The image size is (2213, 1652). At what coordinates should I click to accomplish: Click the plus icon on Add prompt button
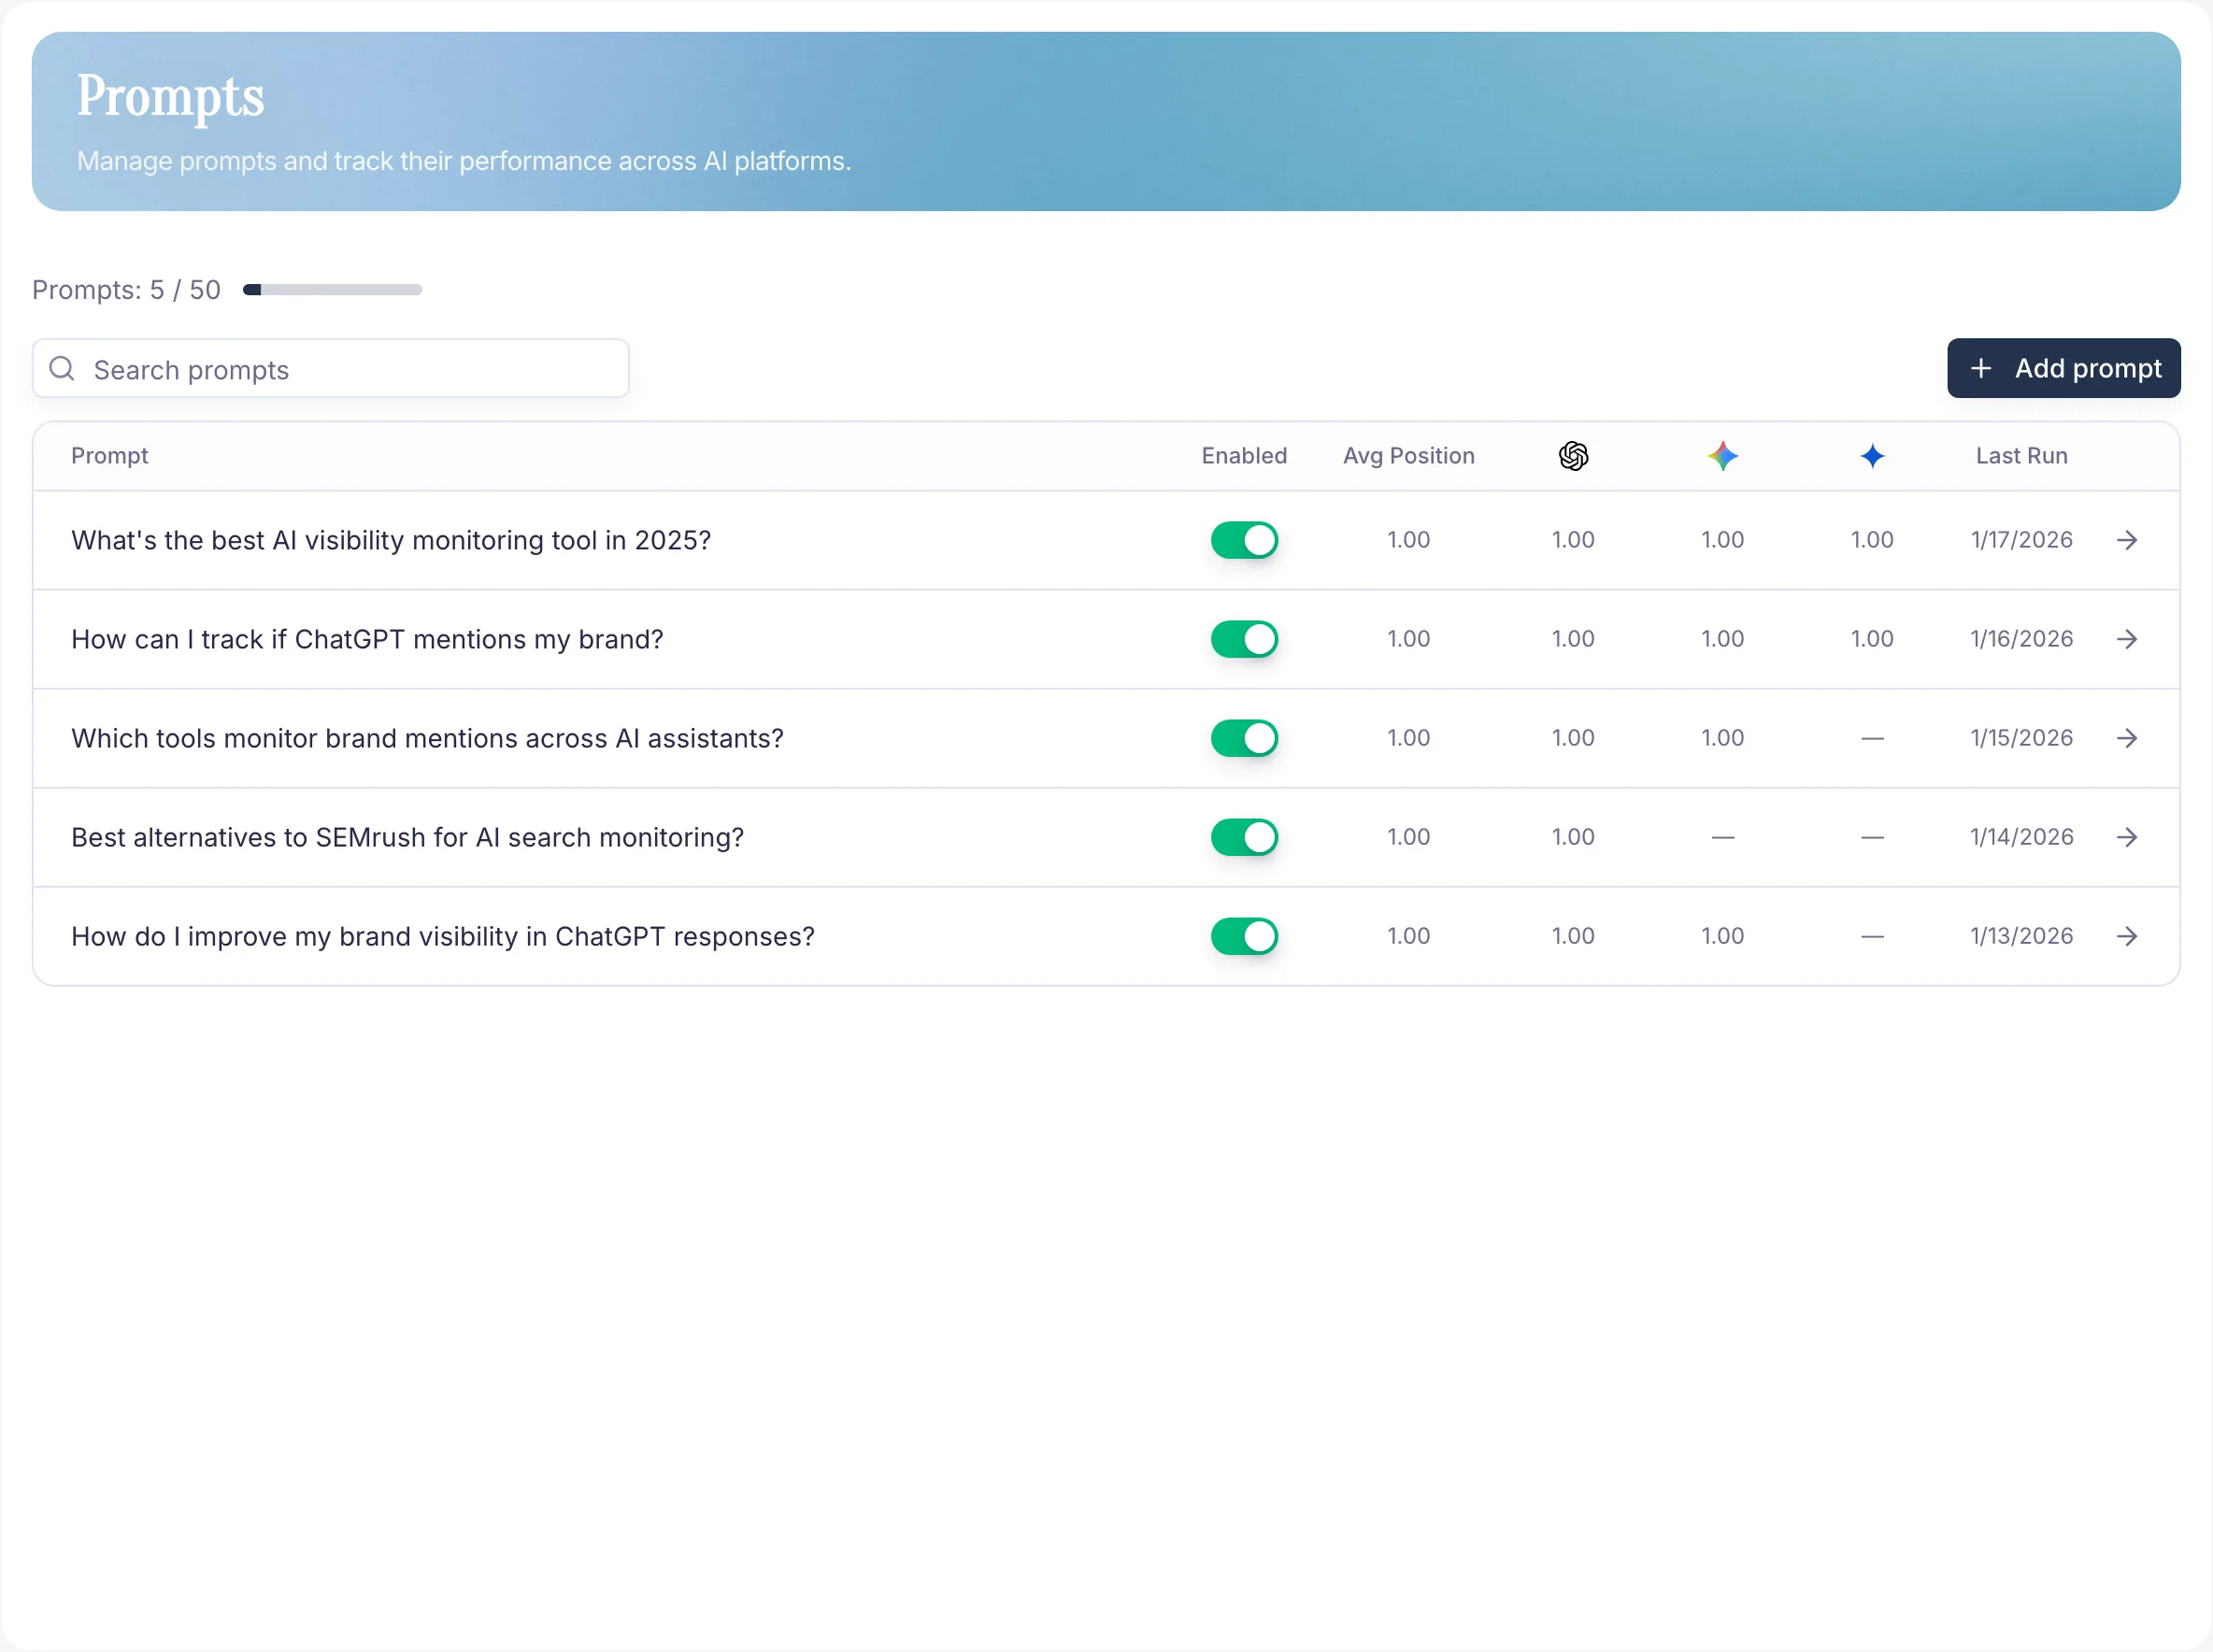1983,368
